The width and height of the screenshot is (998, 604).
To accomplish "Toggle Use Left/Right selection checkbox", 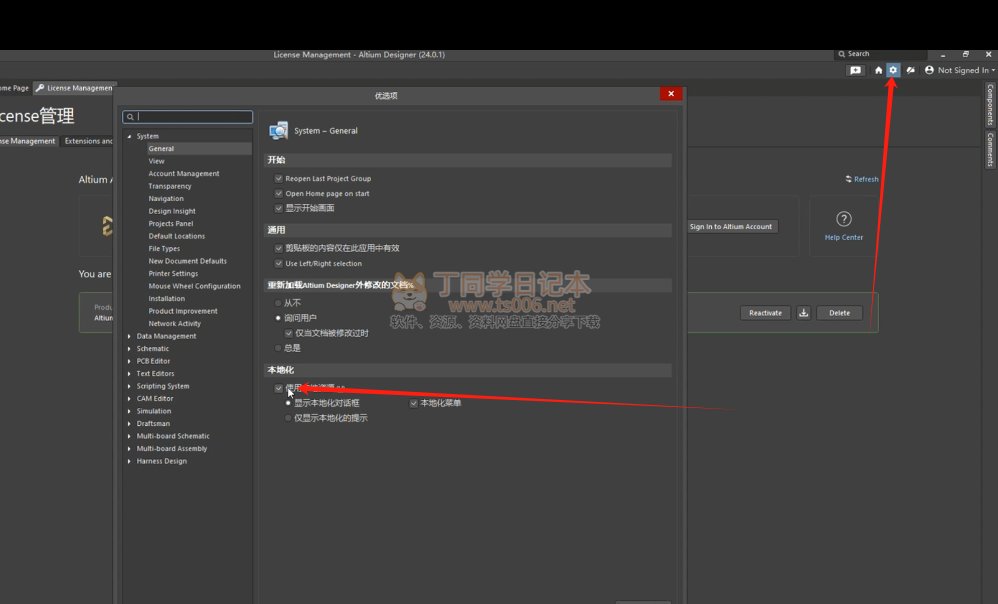I will 279,264.
